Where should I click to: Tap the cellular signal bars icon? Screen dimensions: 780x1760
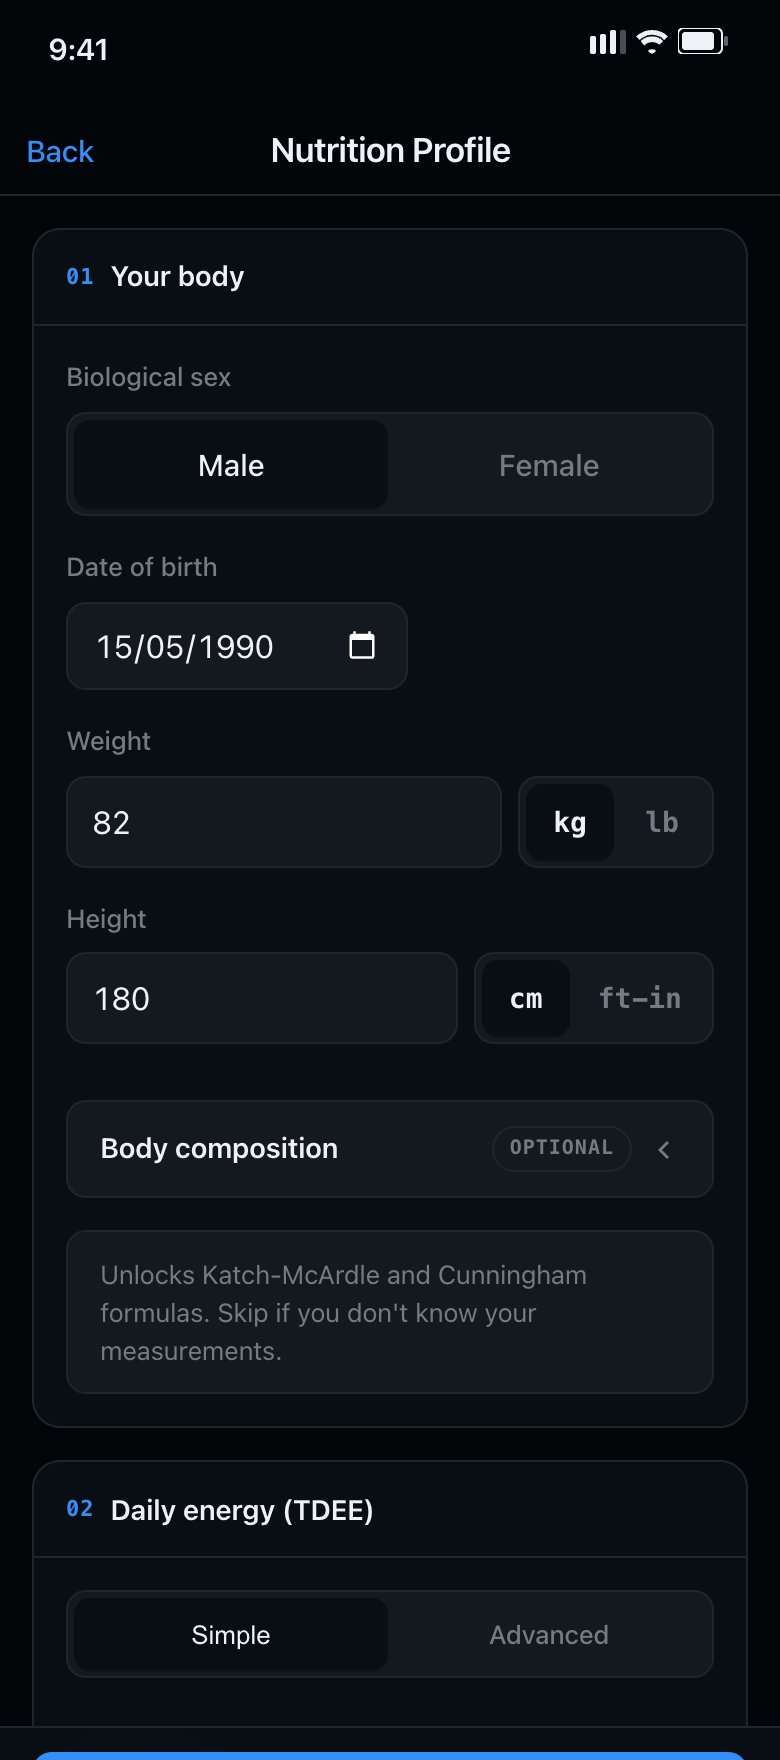(x=607, y=42)
